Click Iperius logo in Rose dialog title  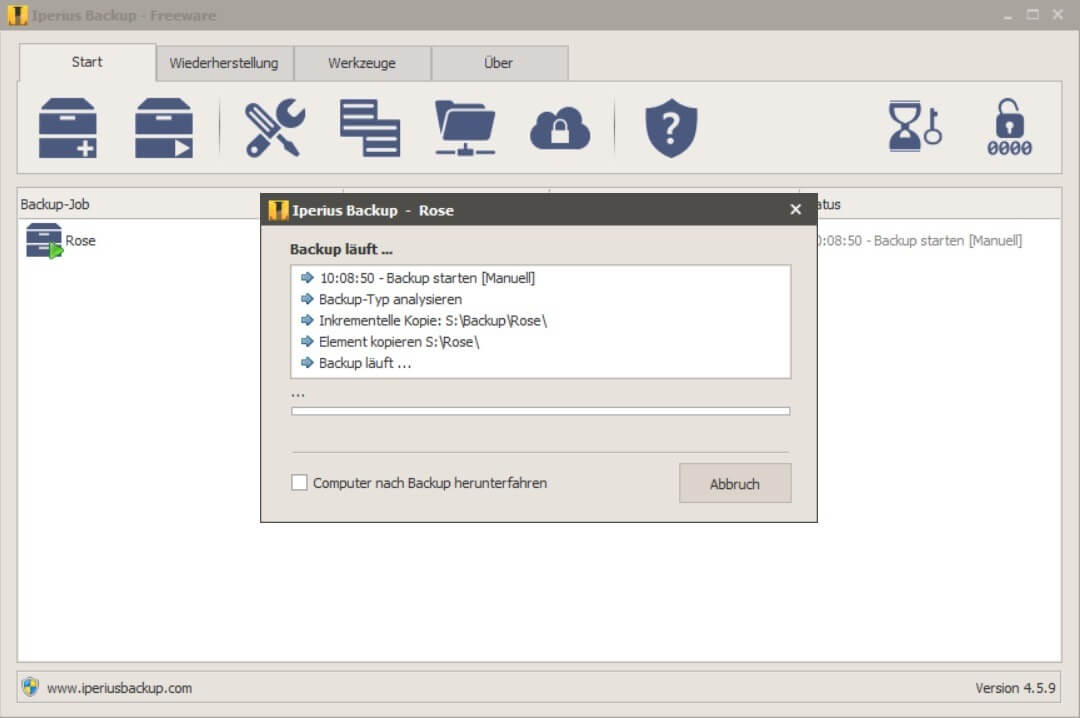tap(278, 210)
